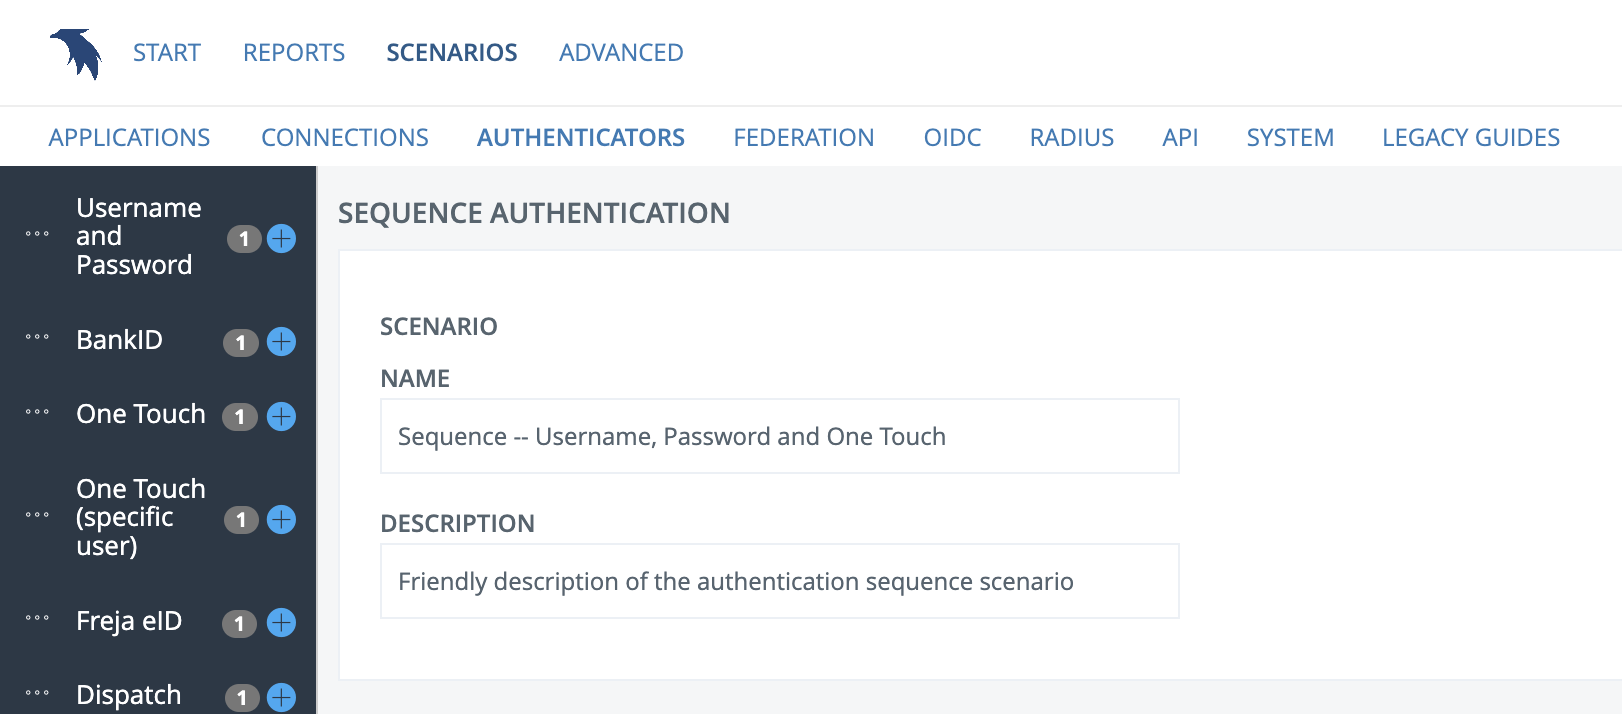The width and height of the screenshot is (1622, 714).
Task: Focus the DESCRIPTION text field
Action: pos(780,581)
